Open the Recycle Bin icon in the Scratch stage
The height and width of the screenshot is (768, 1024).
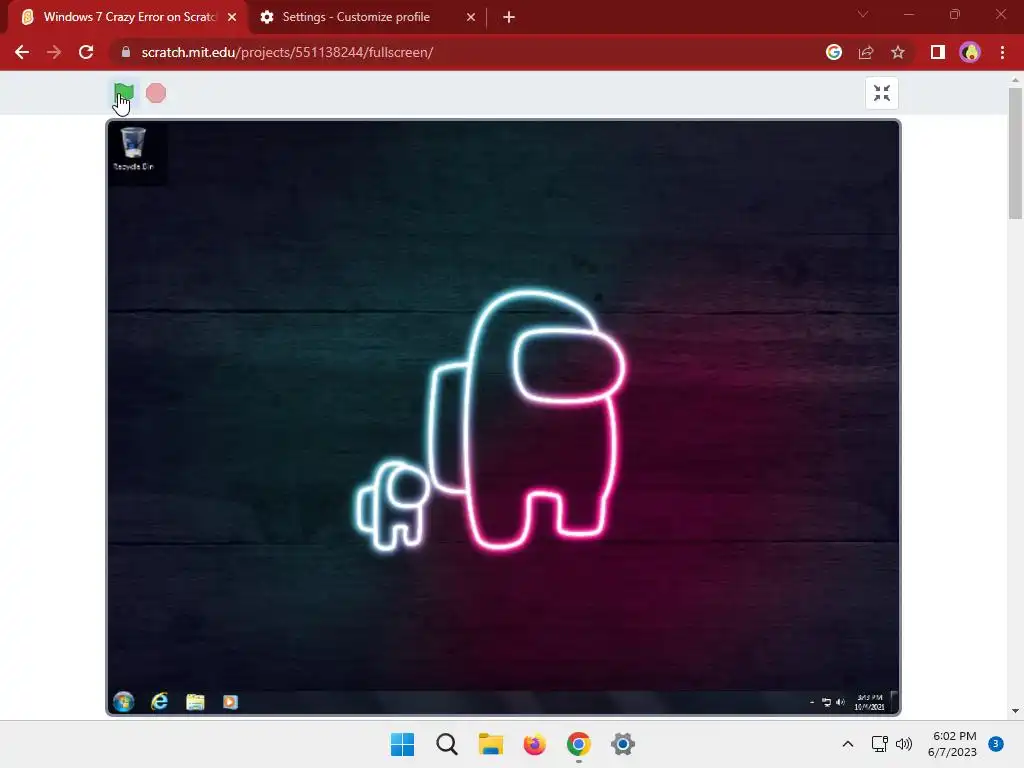133,149
